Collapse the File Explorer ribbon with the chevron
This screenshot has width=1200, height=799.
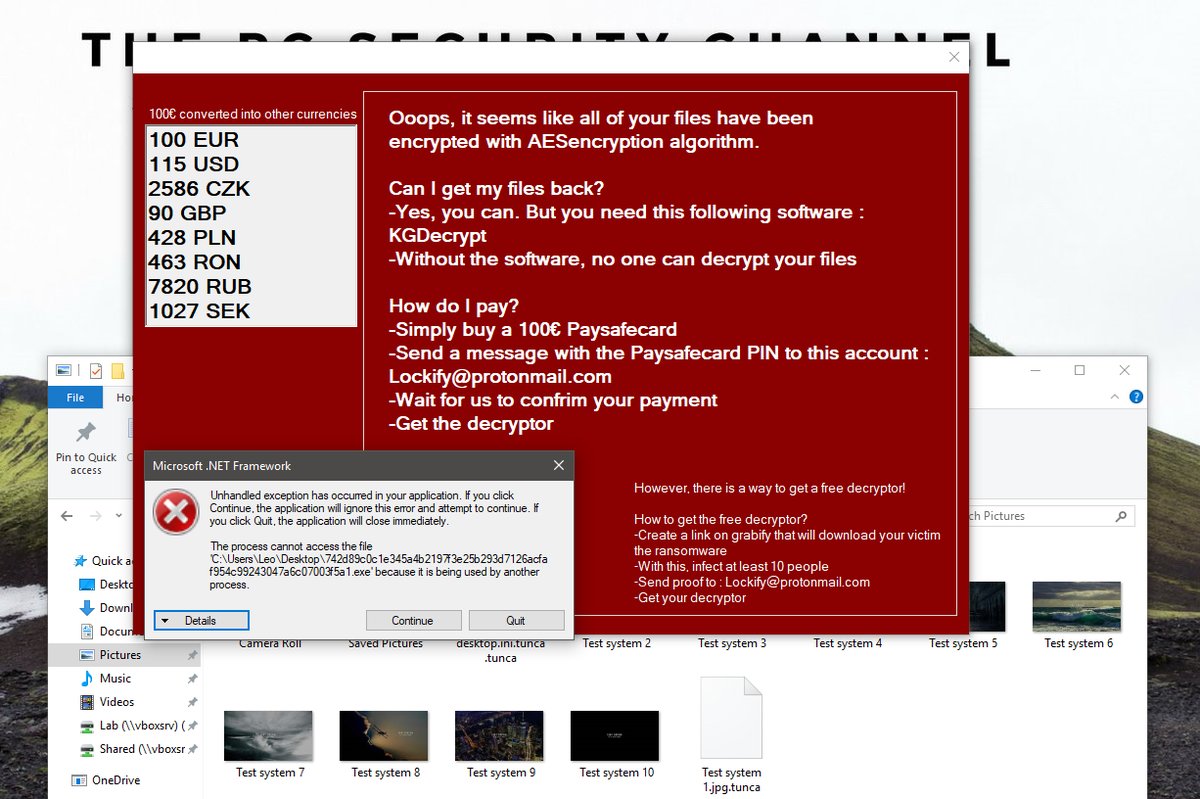[x=1117, y=397]
